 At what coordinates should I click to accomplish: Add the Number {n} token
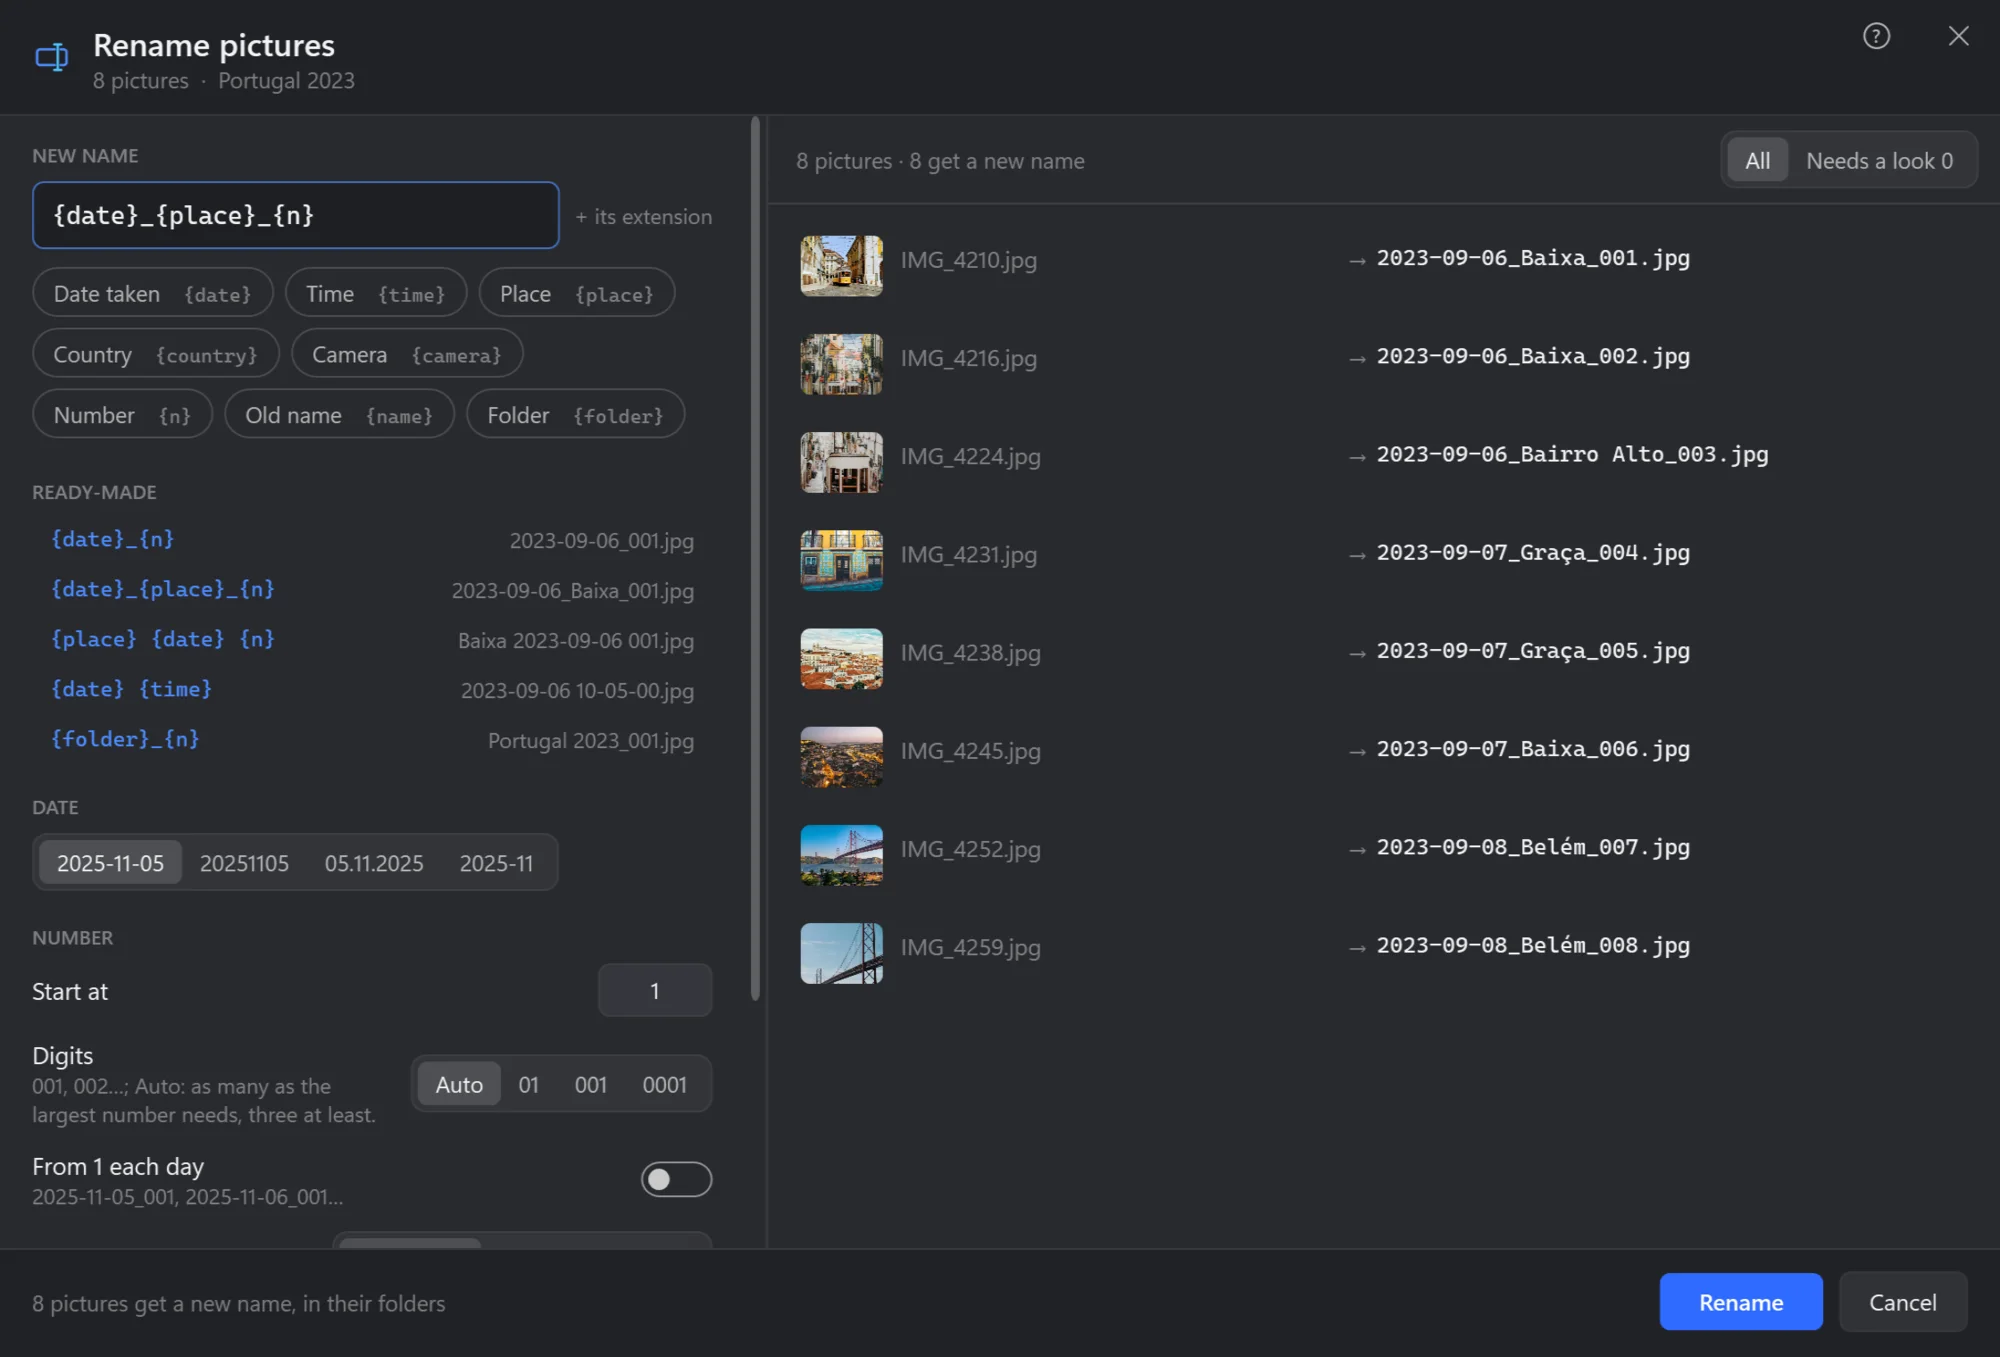tap(122, 415)
